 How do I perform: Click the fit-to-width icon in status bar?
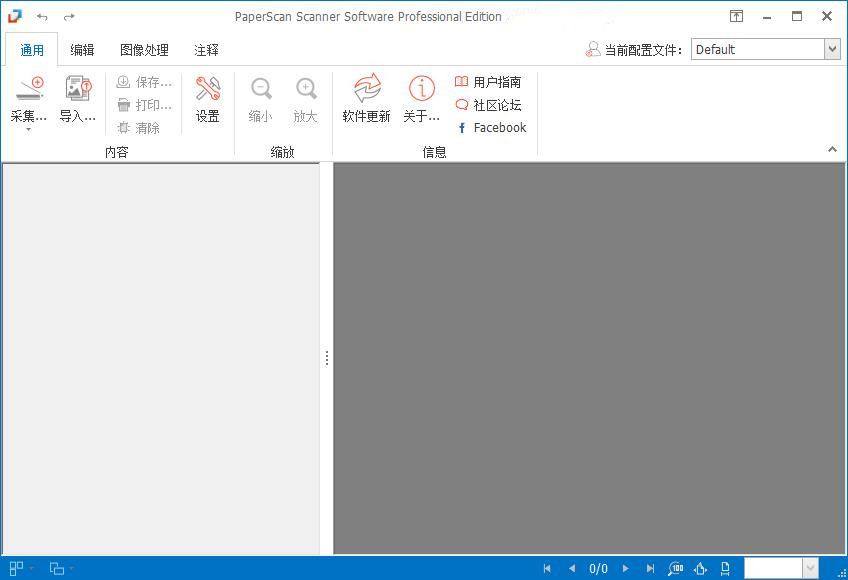click(x=701, y=568)
